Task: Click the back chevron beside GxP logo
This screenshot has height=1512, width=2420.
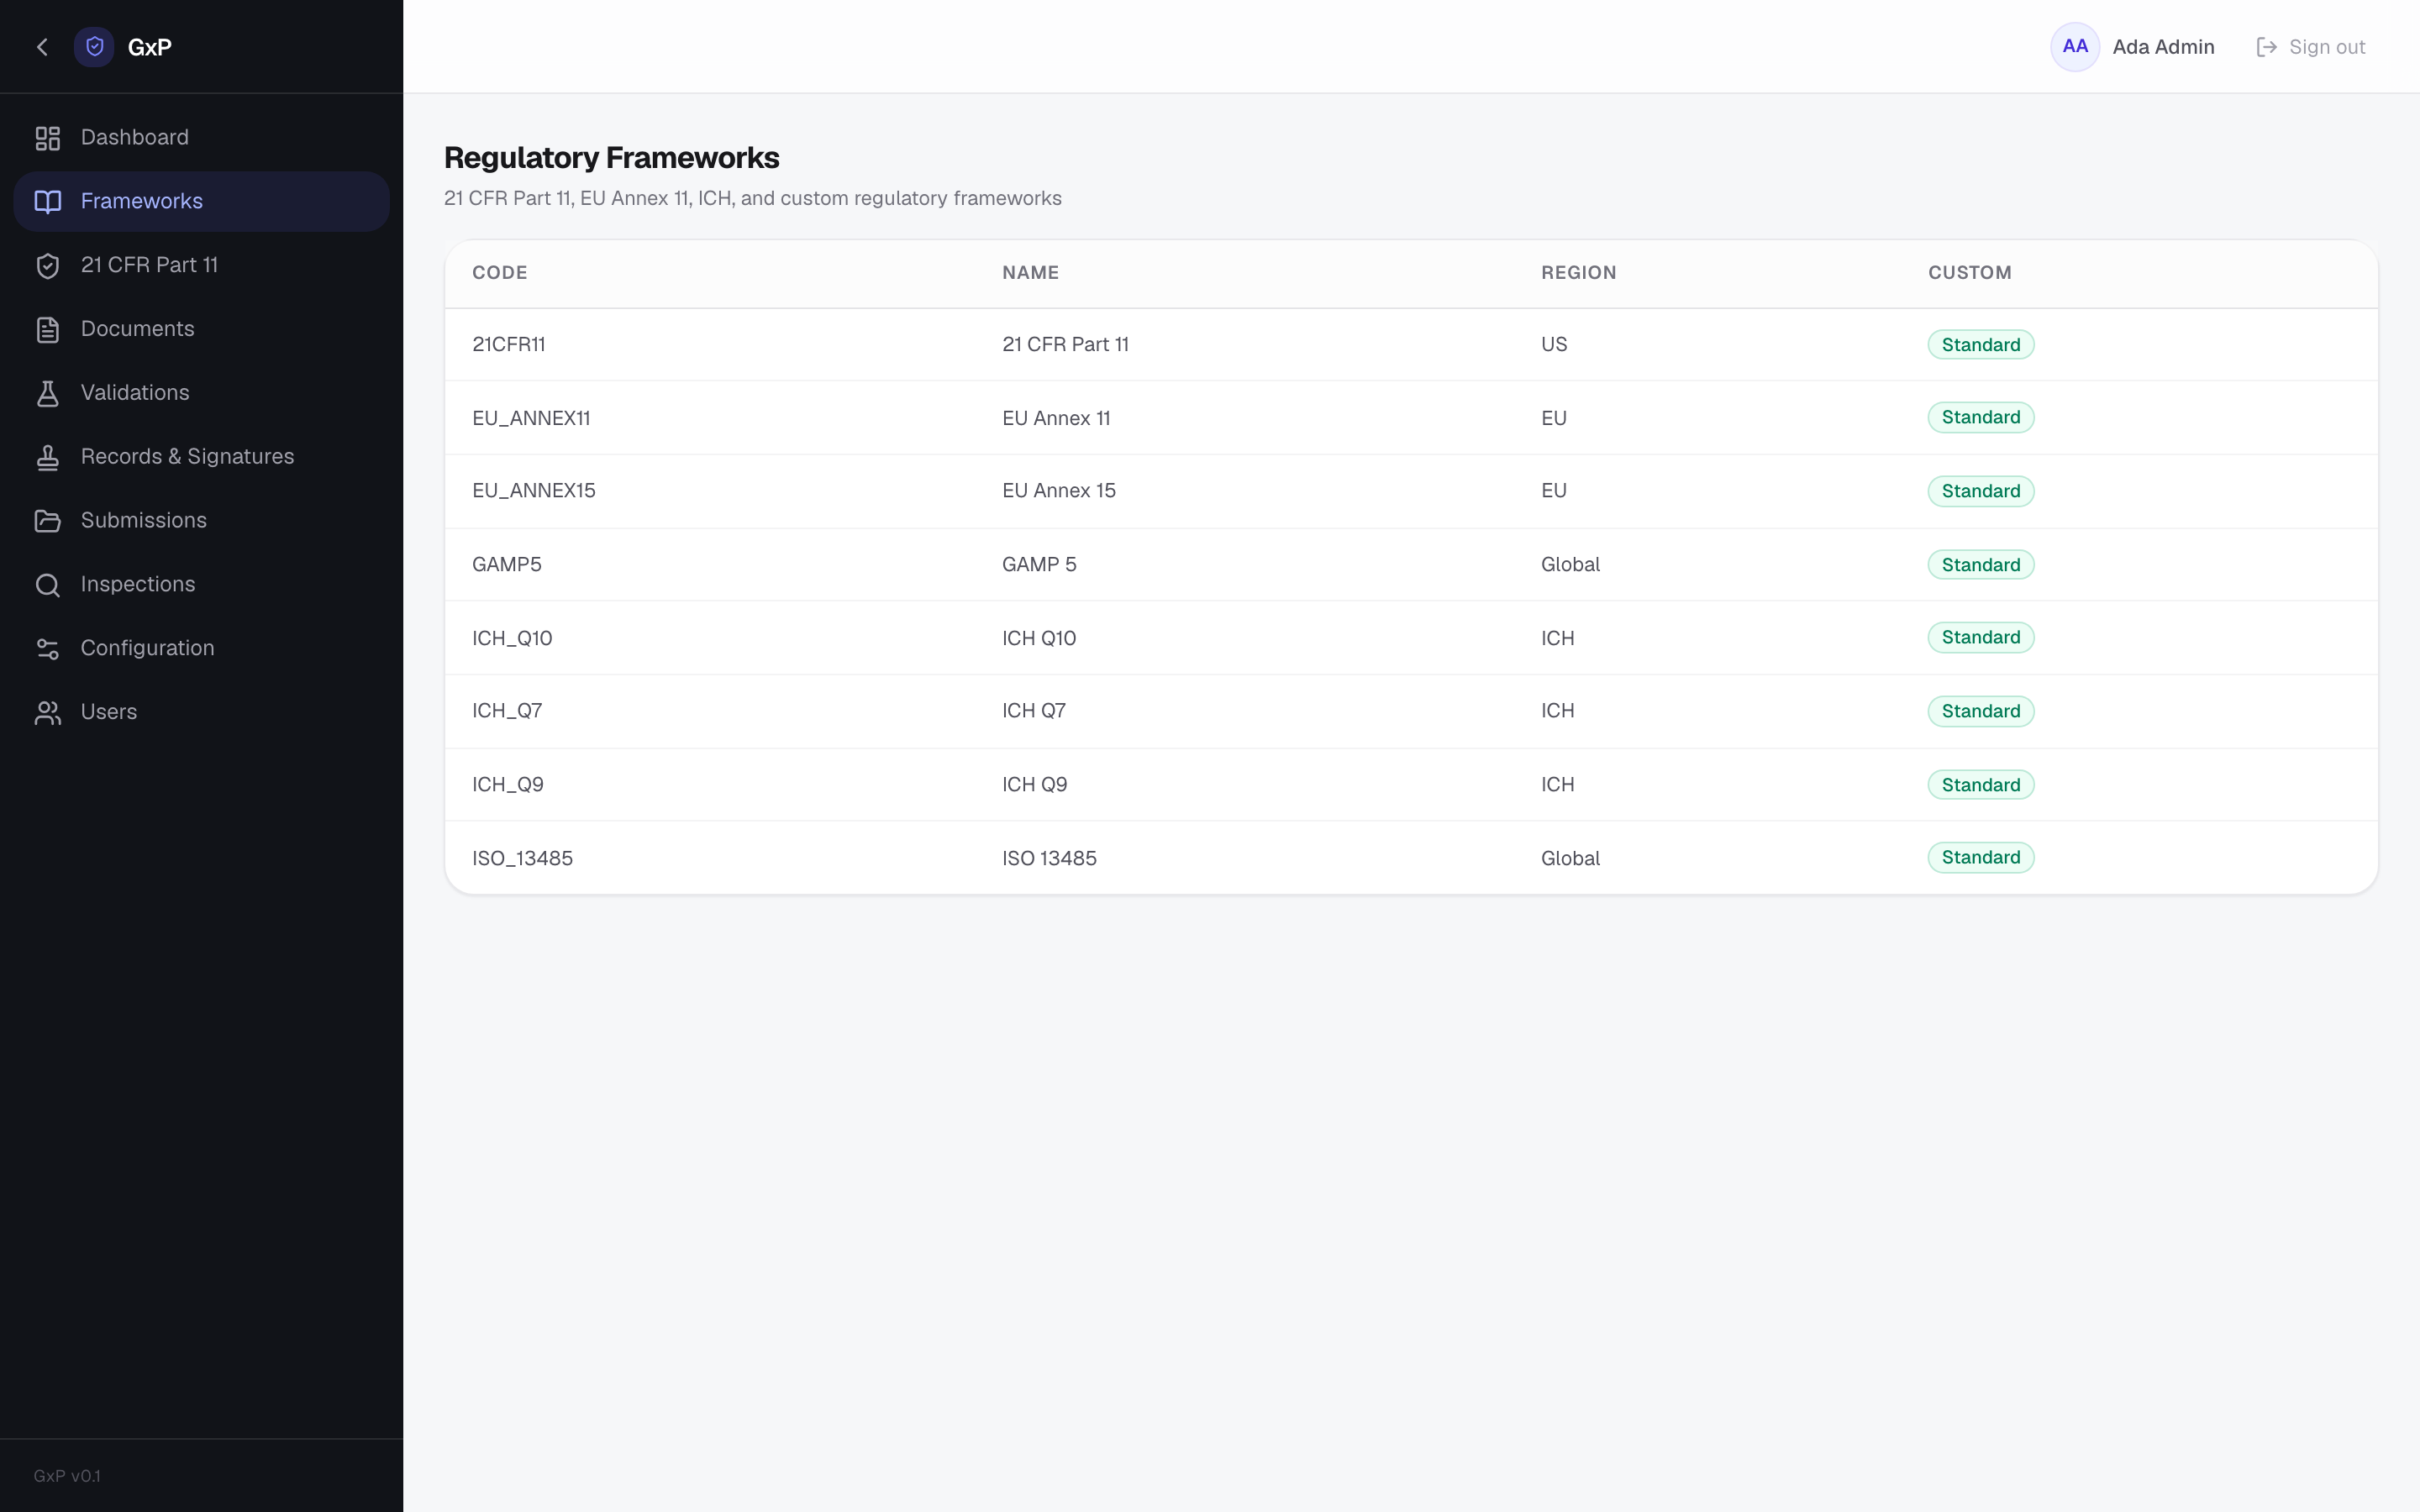Action: (x=42, y=47)
